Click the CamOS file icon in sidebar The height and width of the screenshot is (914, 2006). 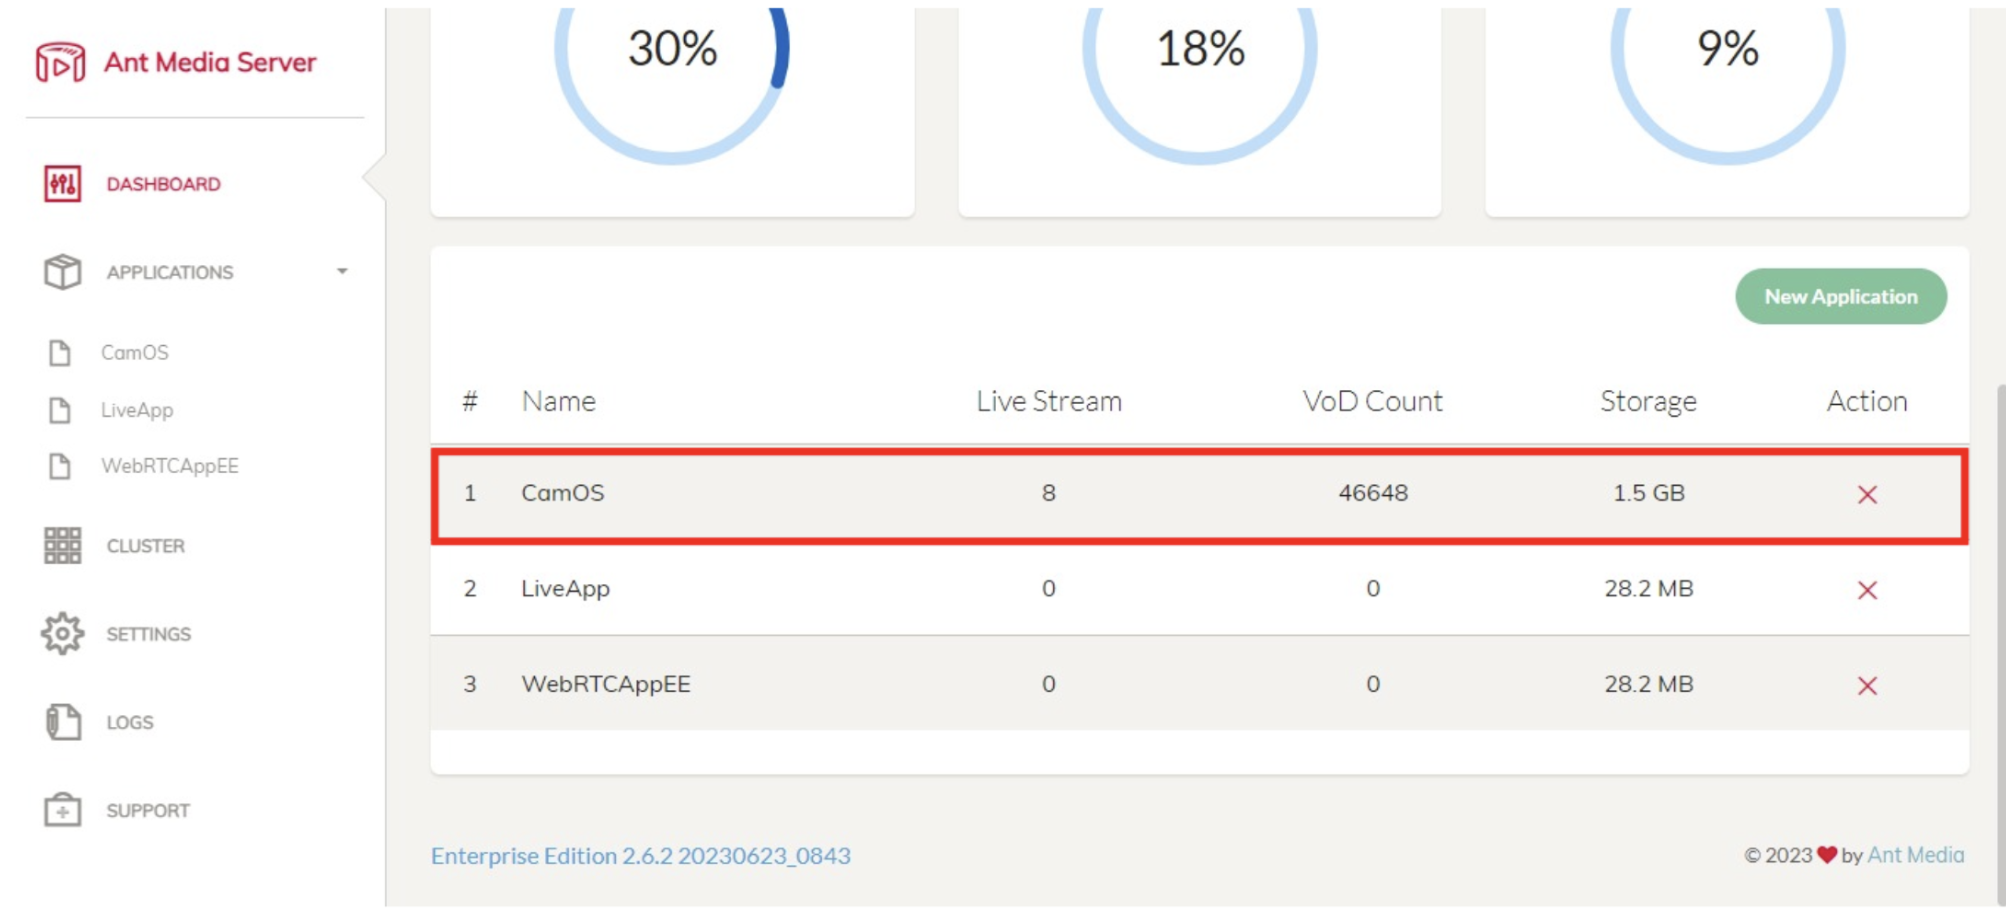[x=60, y=353]
